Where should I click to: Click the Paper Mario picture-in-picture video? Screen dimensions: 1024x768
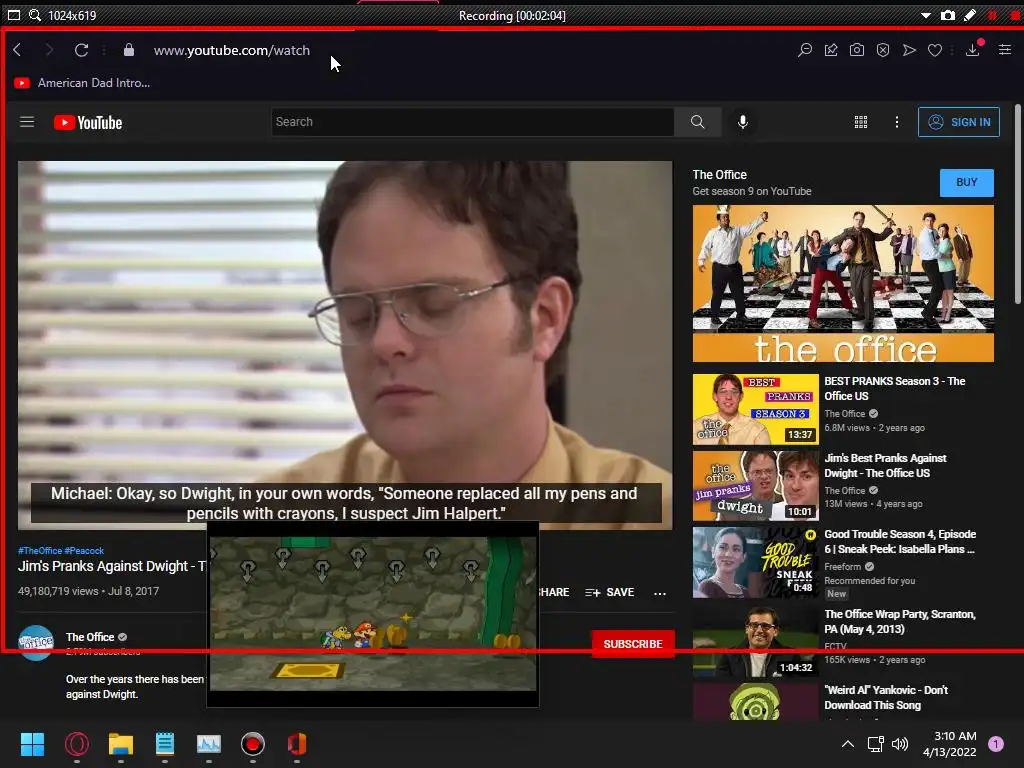click(x=373, y=614)
